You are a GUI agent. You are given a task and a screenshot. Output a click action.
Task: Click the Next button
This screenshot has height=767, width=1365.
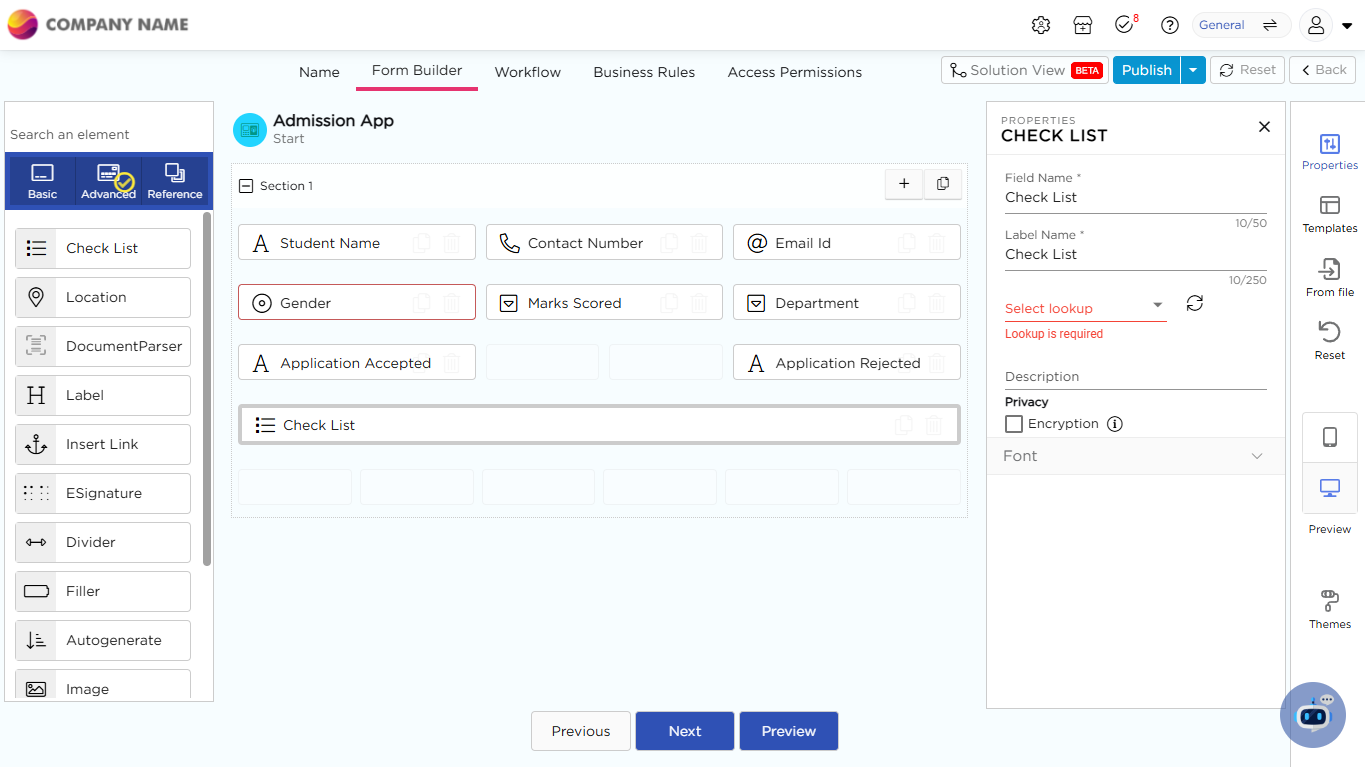(685, 731)
